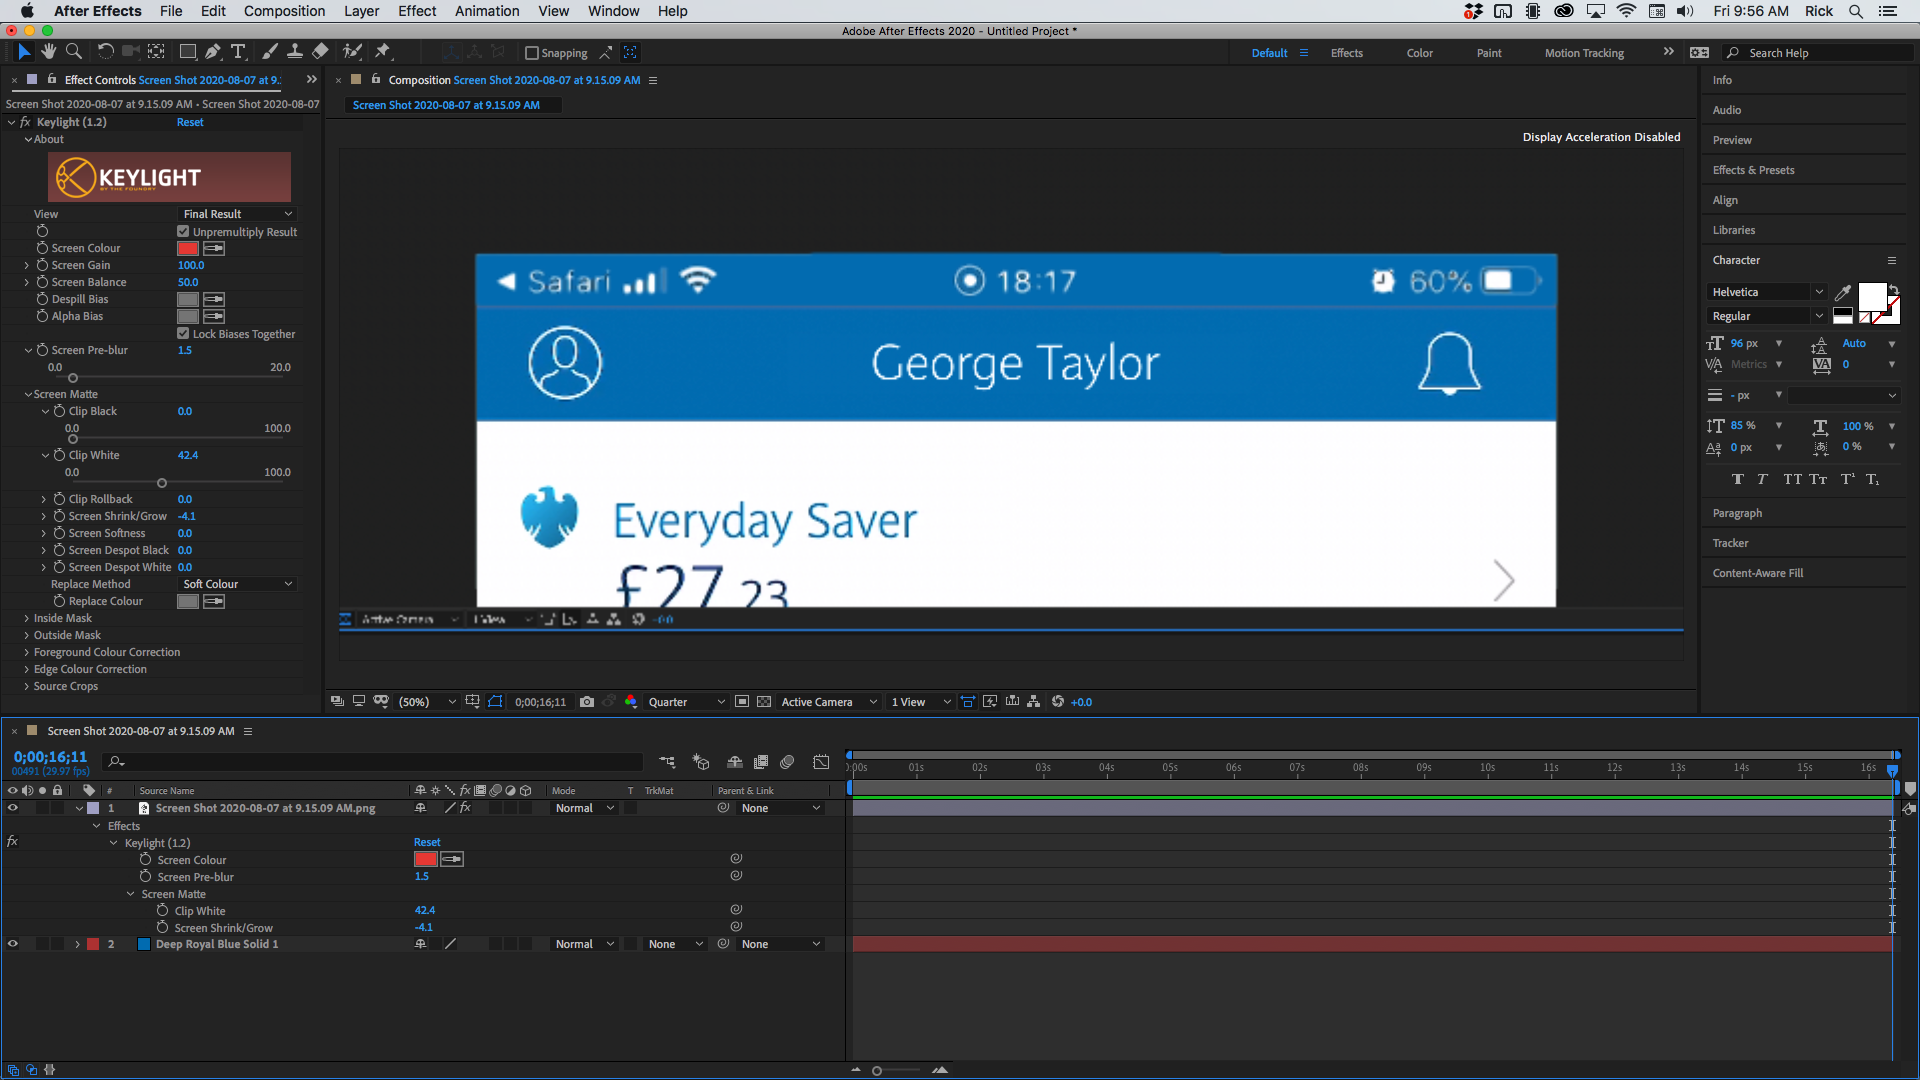Hide the Deep Royal Blue Solid 1 layer
The image size is (1920, 1080).
point(13,943)
